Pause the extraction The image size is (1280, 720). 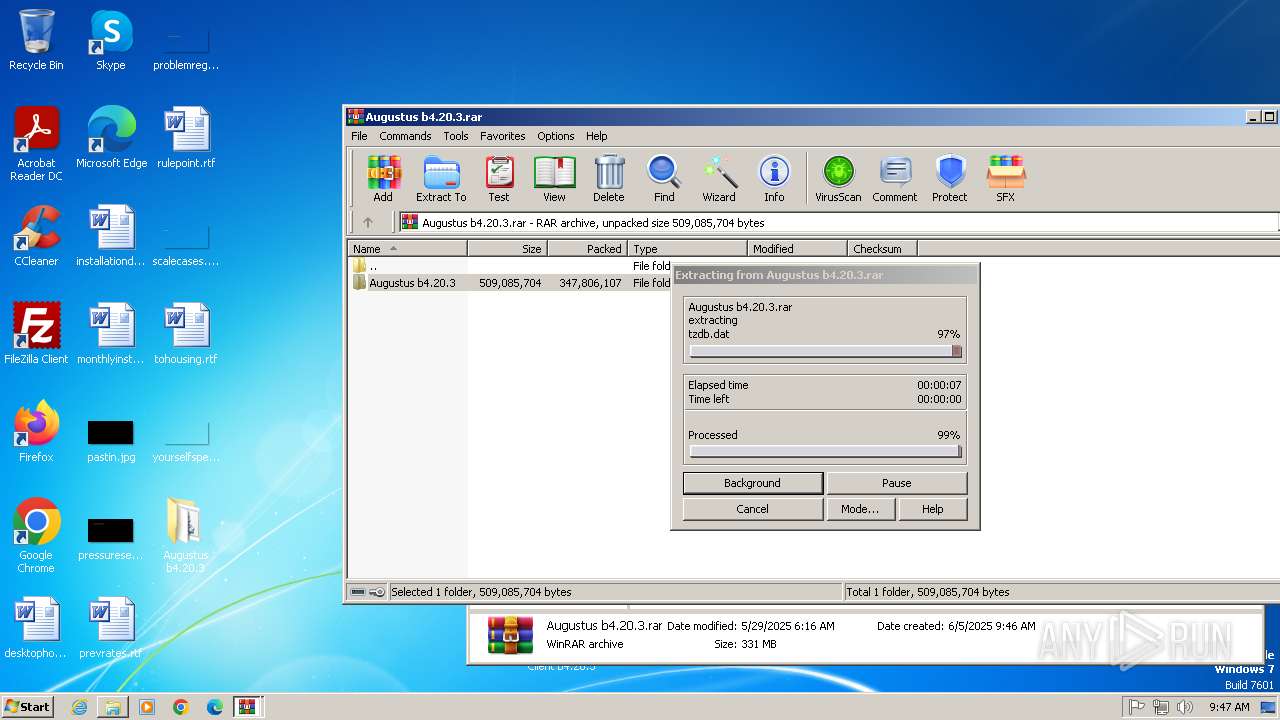[897, 483]
